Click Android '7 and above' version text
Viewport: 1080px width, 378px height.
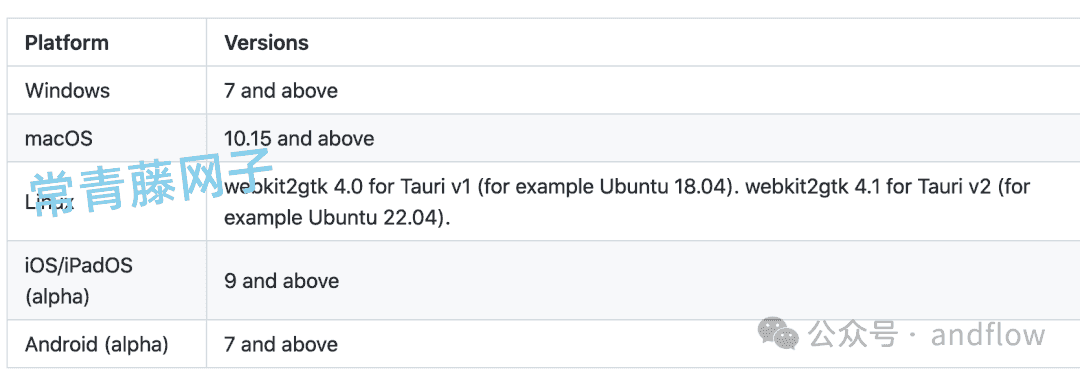point(281,344)
